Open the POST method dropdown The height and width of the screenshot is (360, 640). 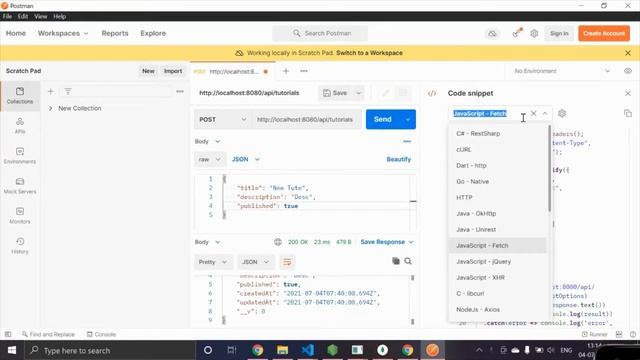click(222, 120)
